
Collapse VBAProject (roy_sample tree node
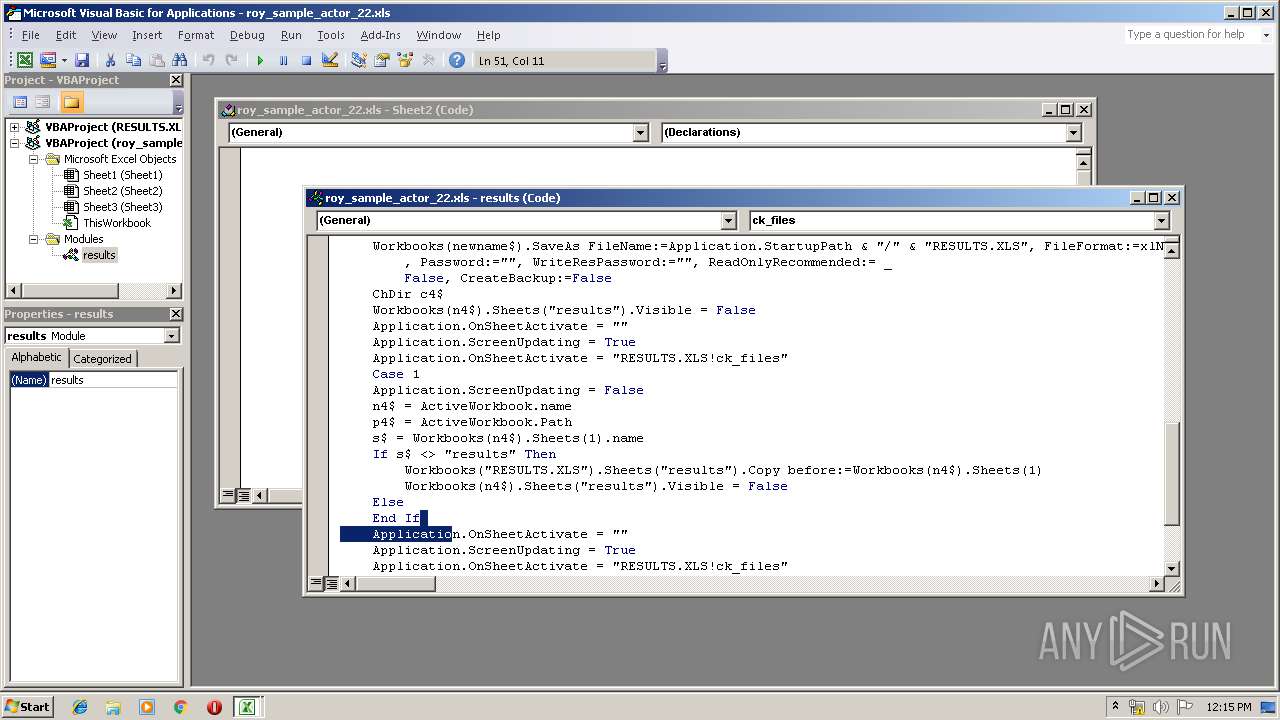pos(15,143)
